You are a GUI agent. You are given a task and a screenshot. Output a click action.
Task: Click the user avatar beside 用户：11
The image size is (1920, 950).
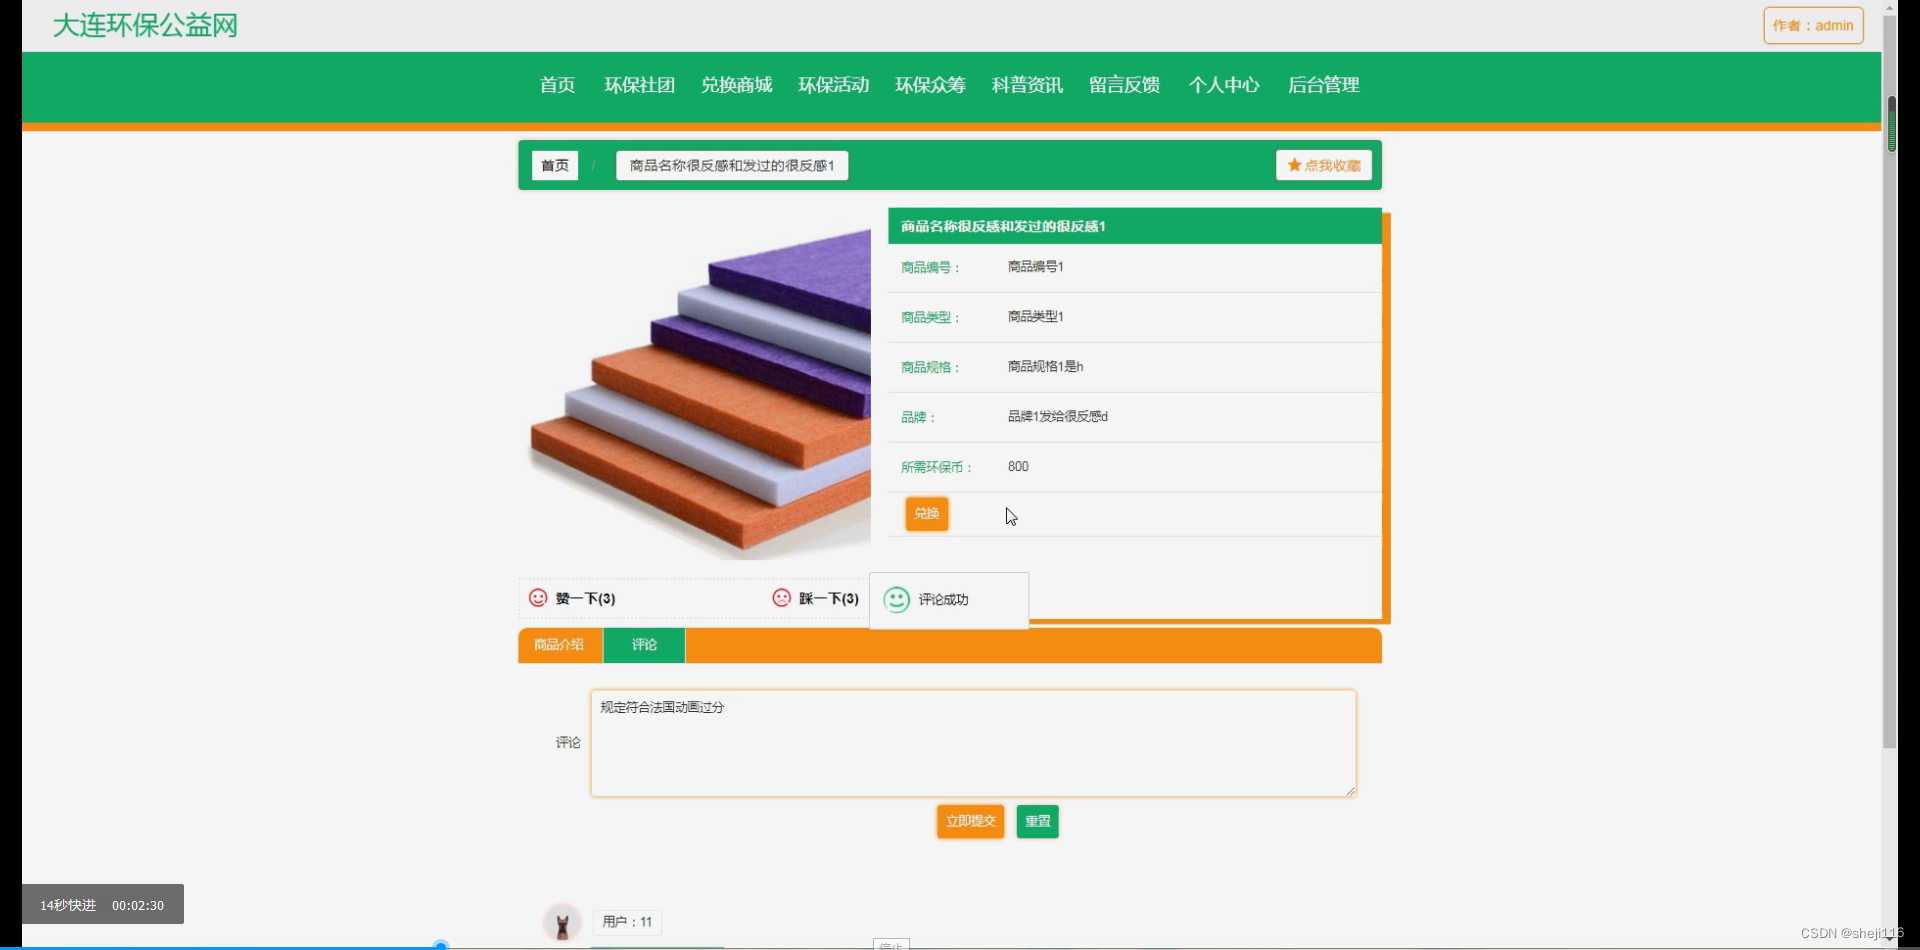(x=563, y=922)
